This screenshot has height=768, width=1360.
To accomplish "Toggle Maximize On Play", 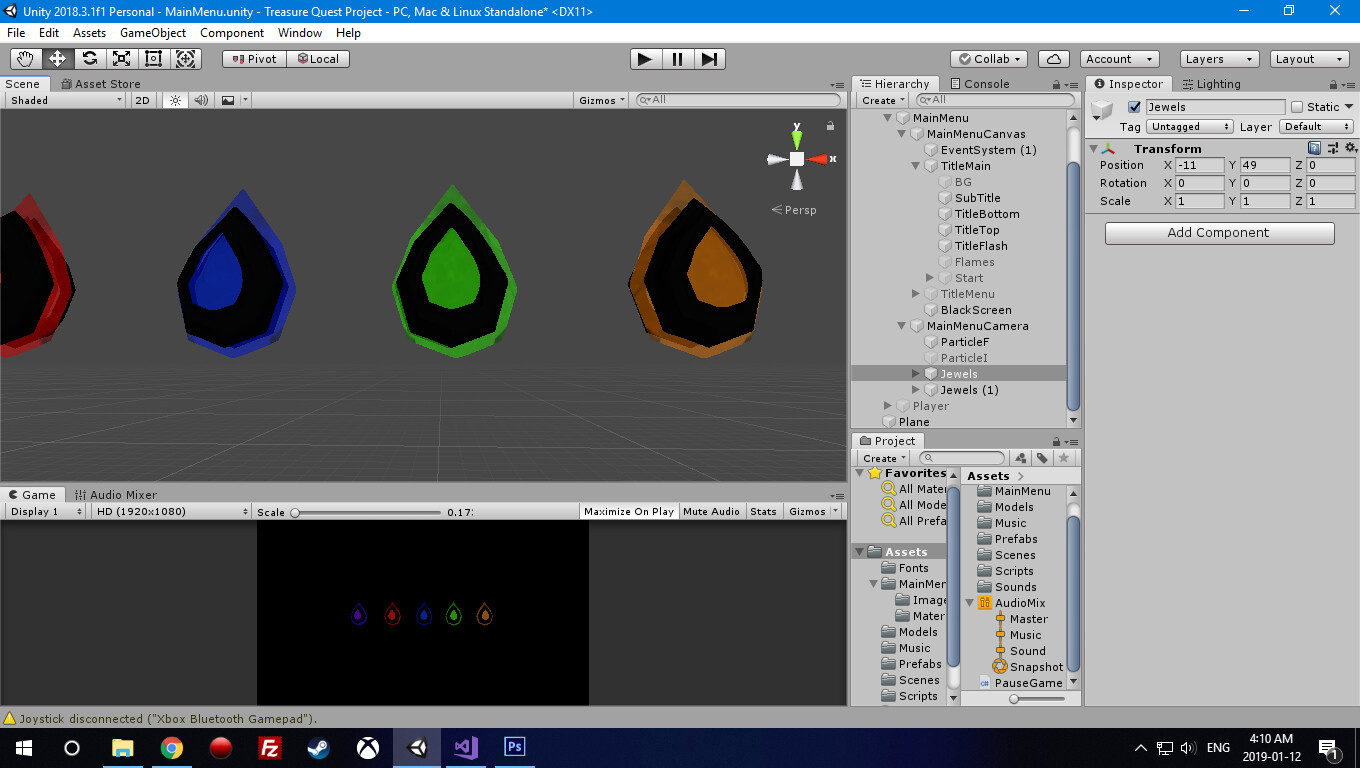I will click(x=629, y=511).
